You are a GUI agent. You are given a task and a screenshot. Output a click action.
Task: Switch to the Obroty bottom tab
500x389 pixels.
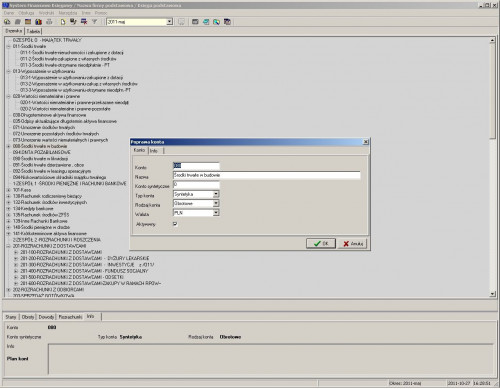pos(28,317)
